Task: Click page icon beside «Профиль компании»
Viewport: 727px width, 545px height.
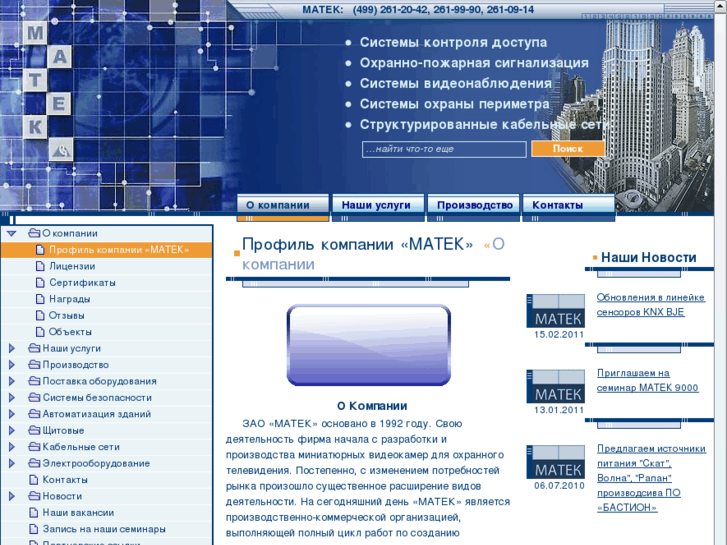Action: click(x=40, y=250)
